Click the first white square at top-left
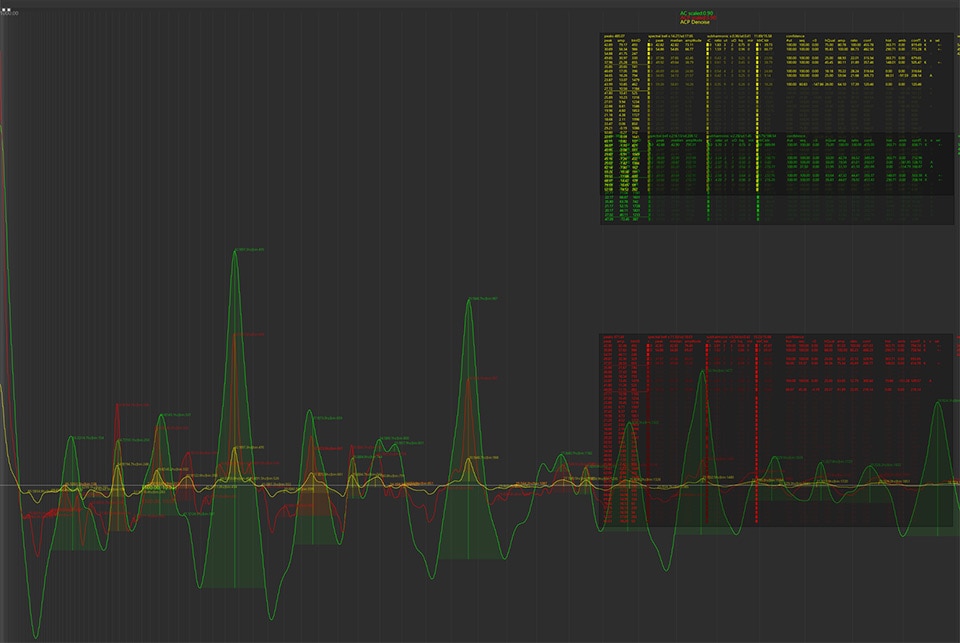Viewport: 960px width, 643px height. click(x=3, y=10)
